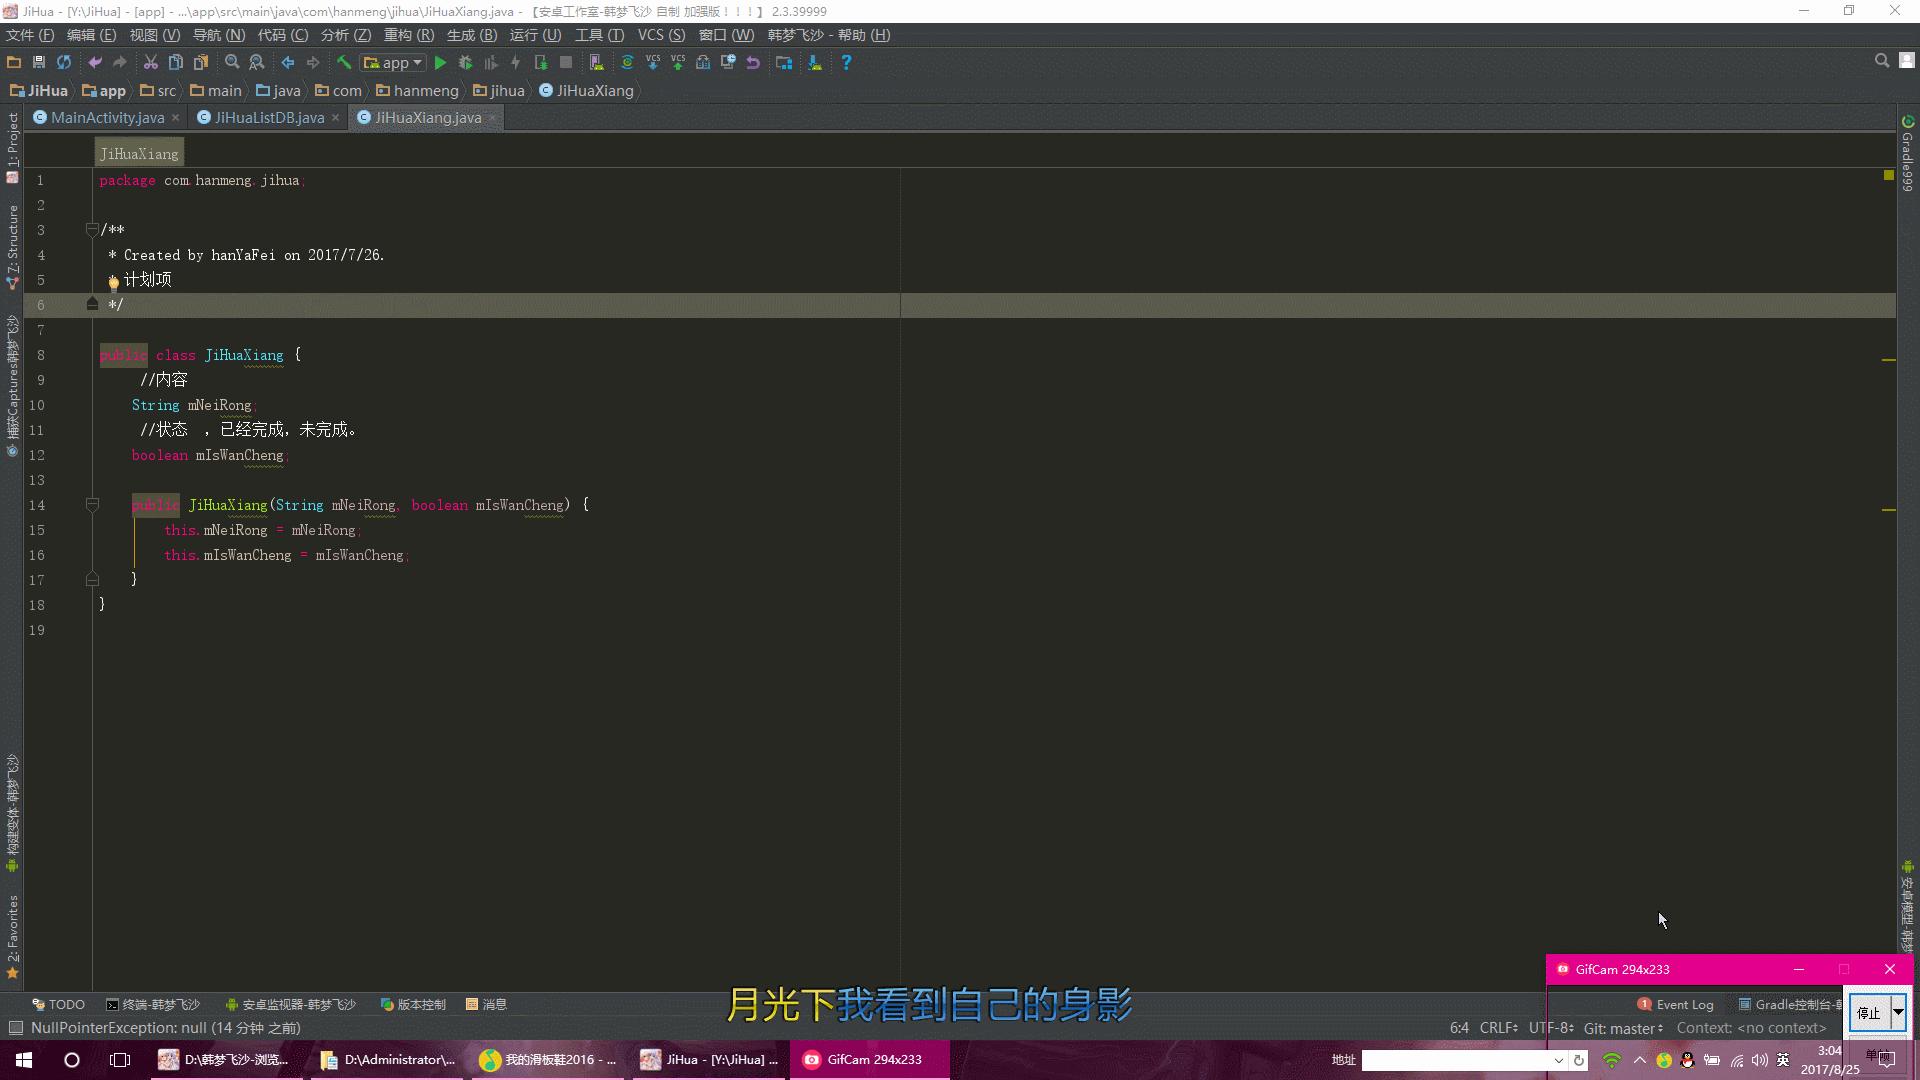Switch to MainActivity.java tab
The height and width of the screenshot is (1080, 1920).
click(105, 117)
